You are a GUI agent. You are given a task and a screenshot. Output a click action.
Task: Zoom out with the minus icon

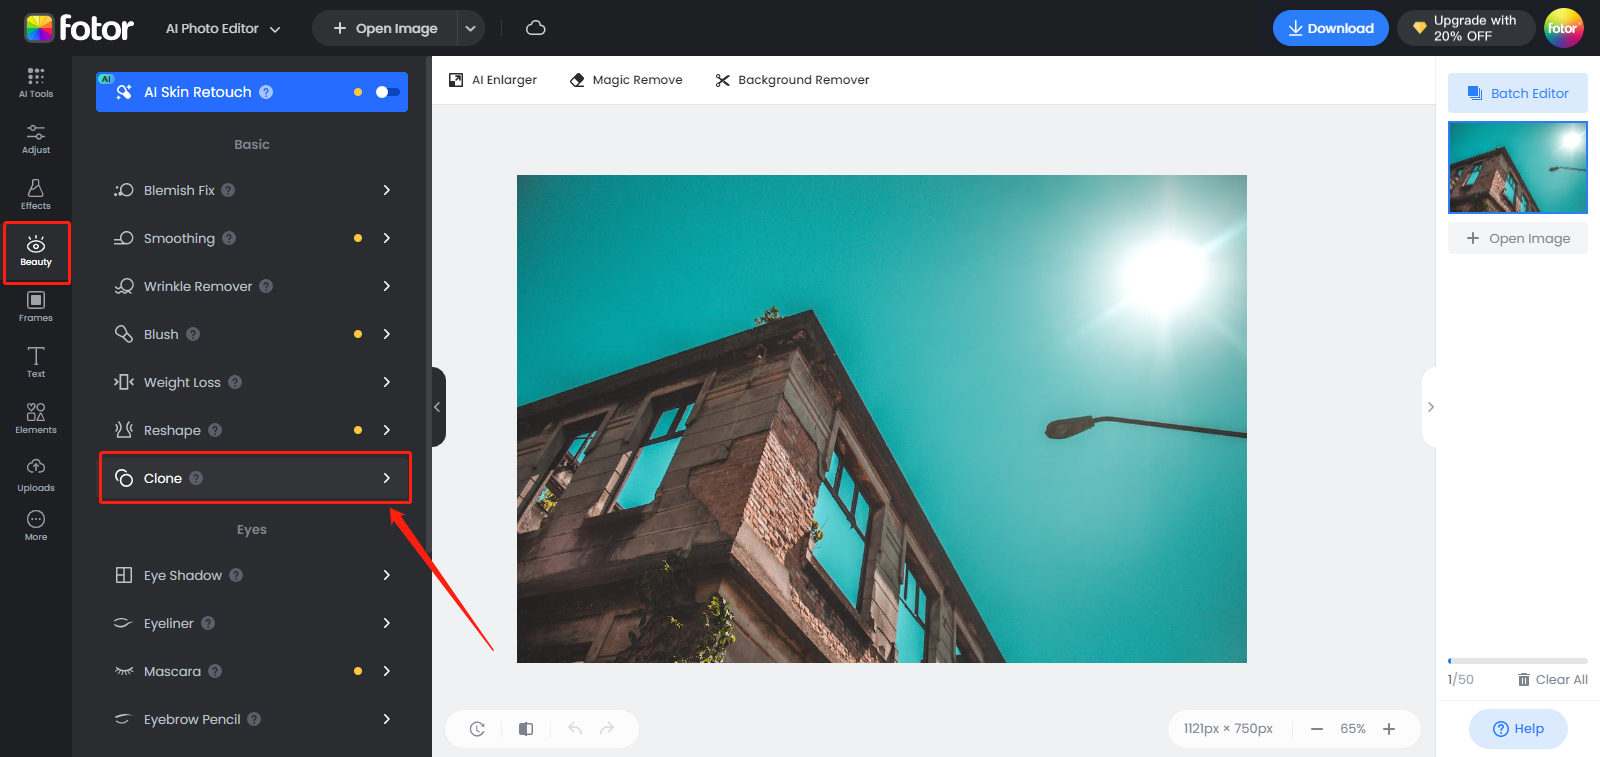pyautogui.click(x=1317, y=729)
